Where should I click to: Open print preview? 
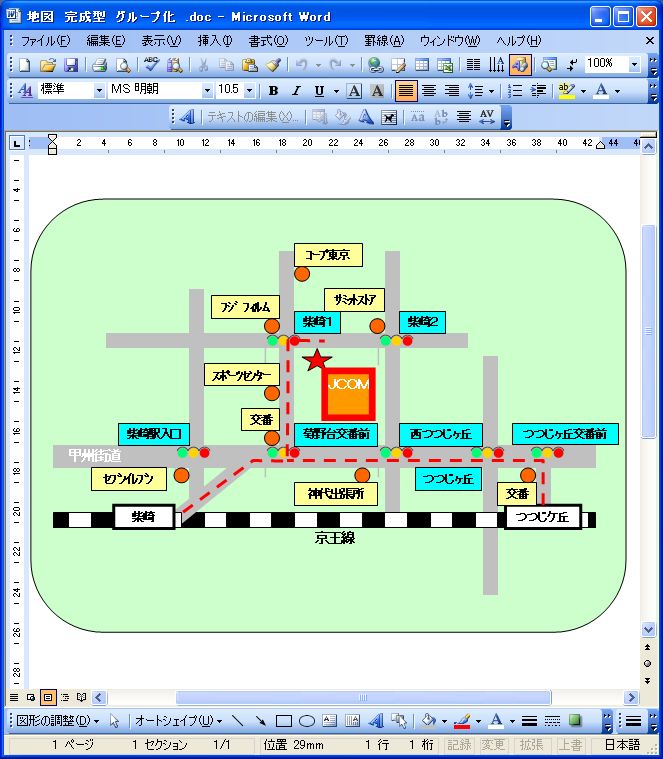123,64
